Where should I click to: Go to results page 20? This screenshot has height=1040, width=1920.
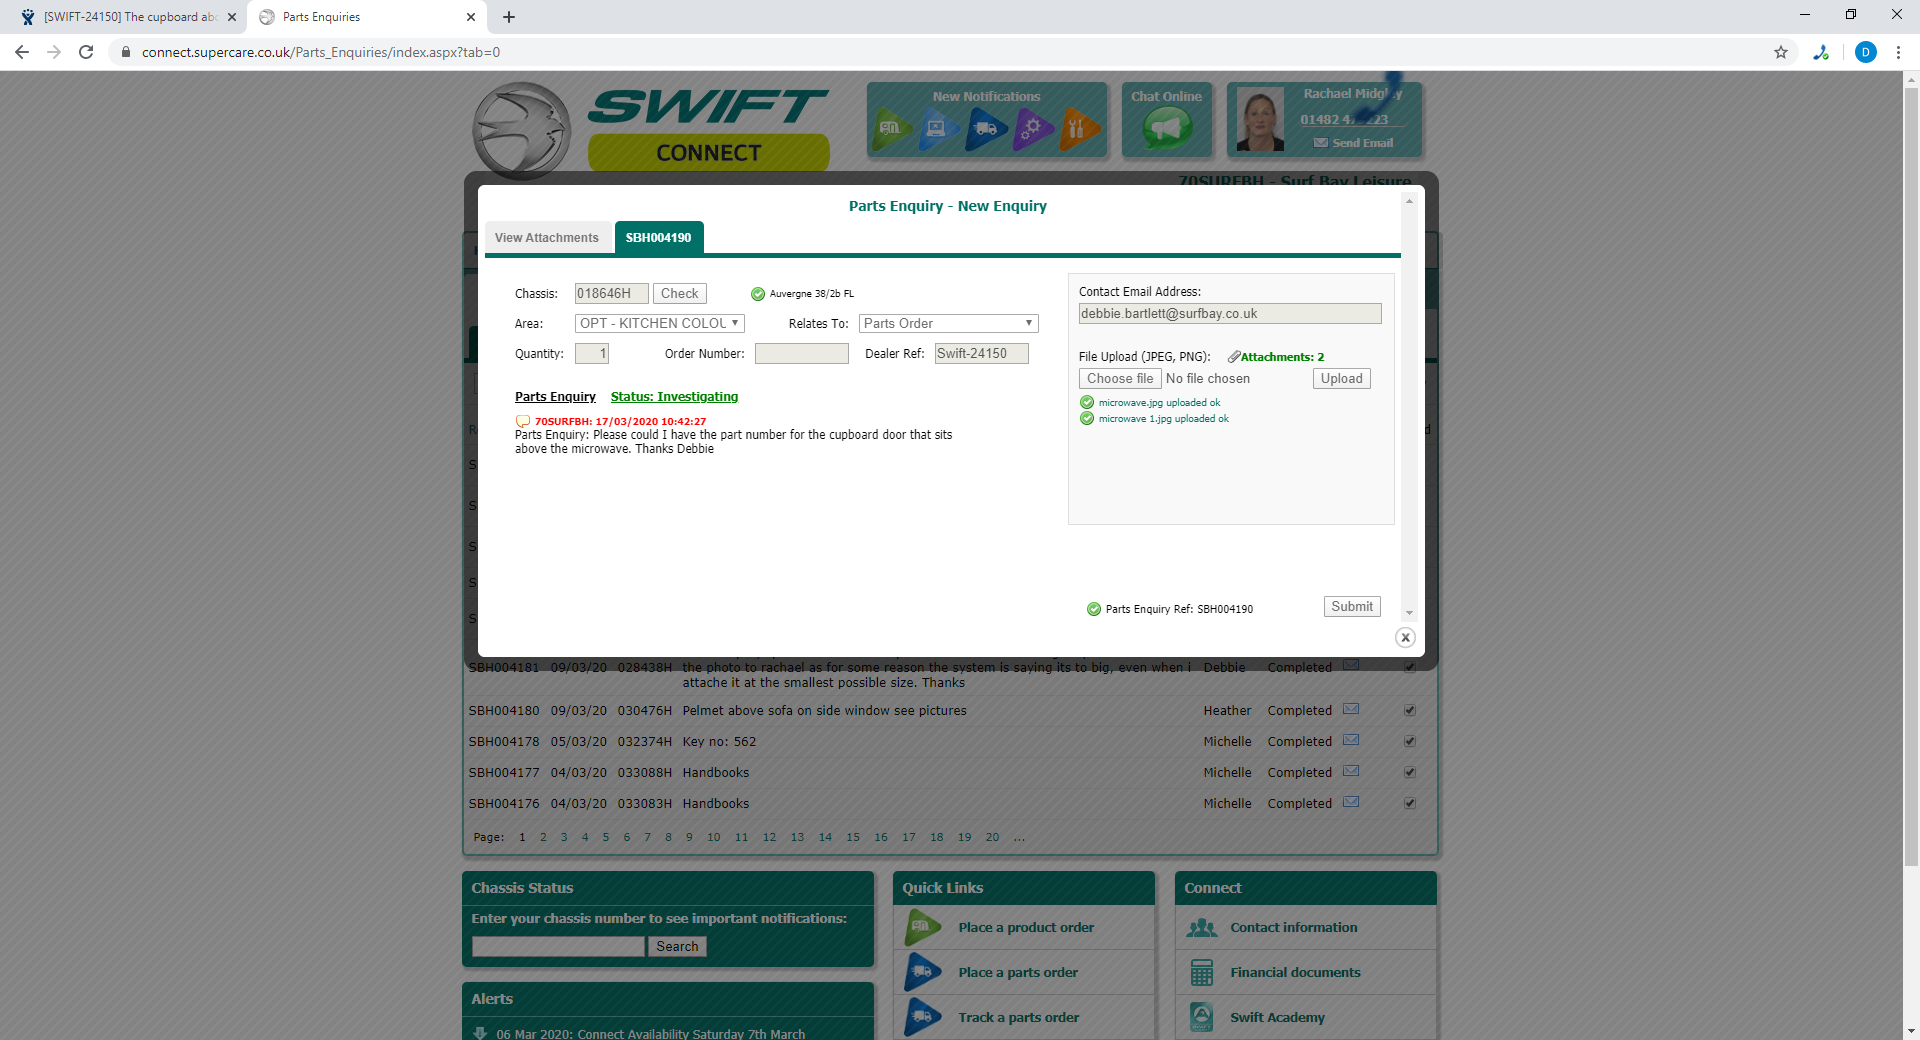pos(992,837)
